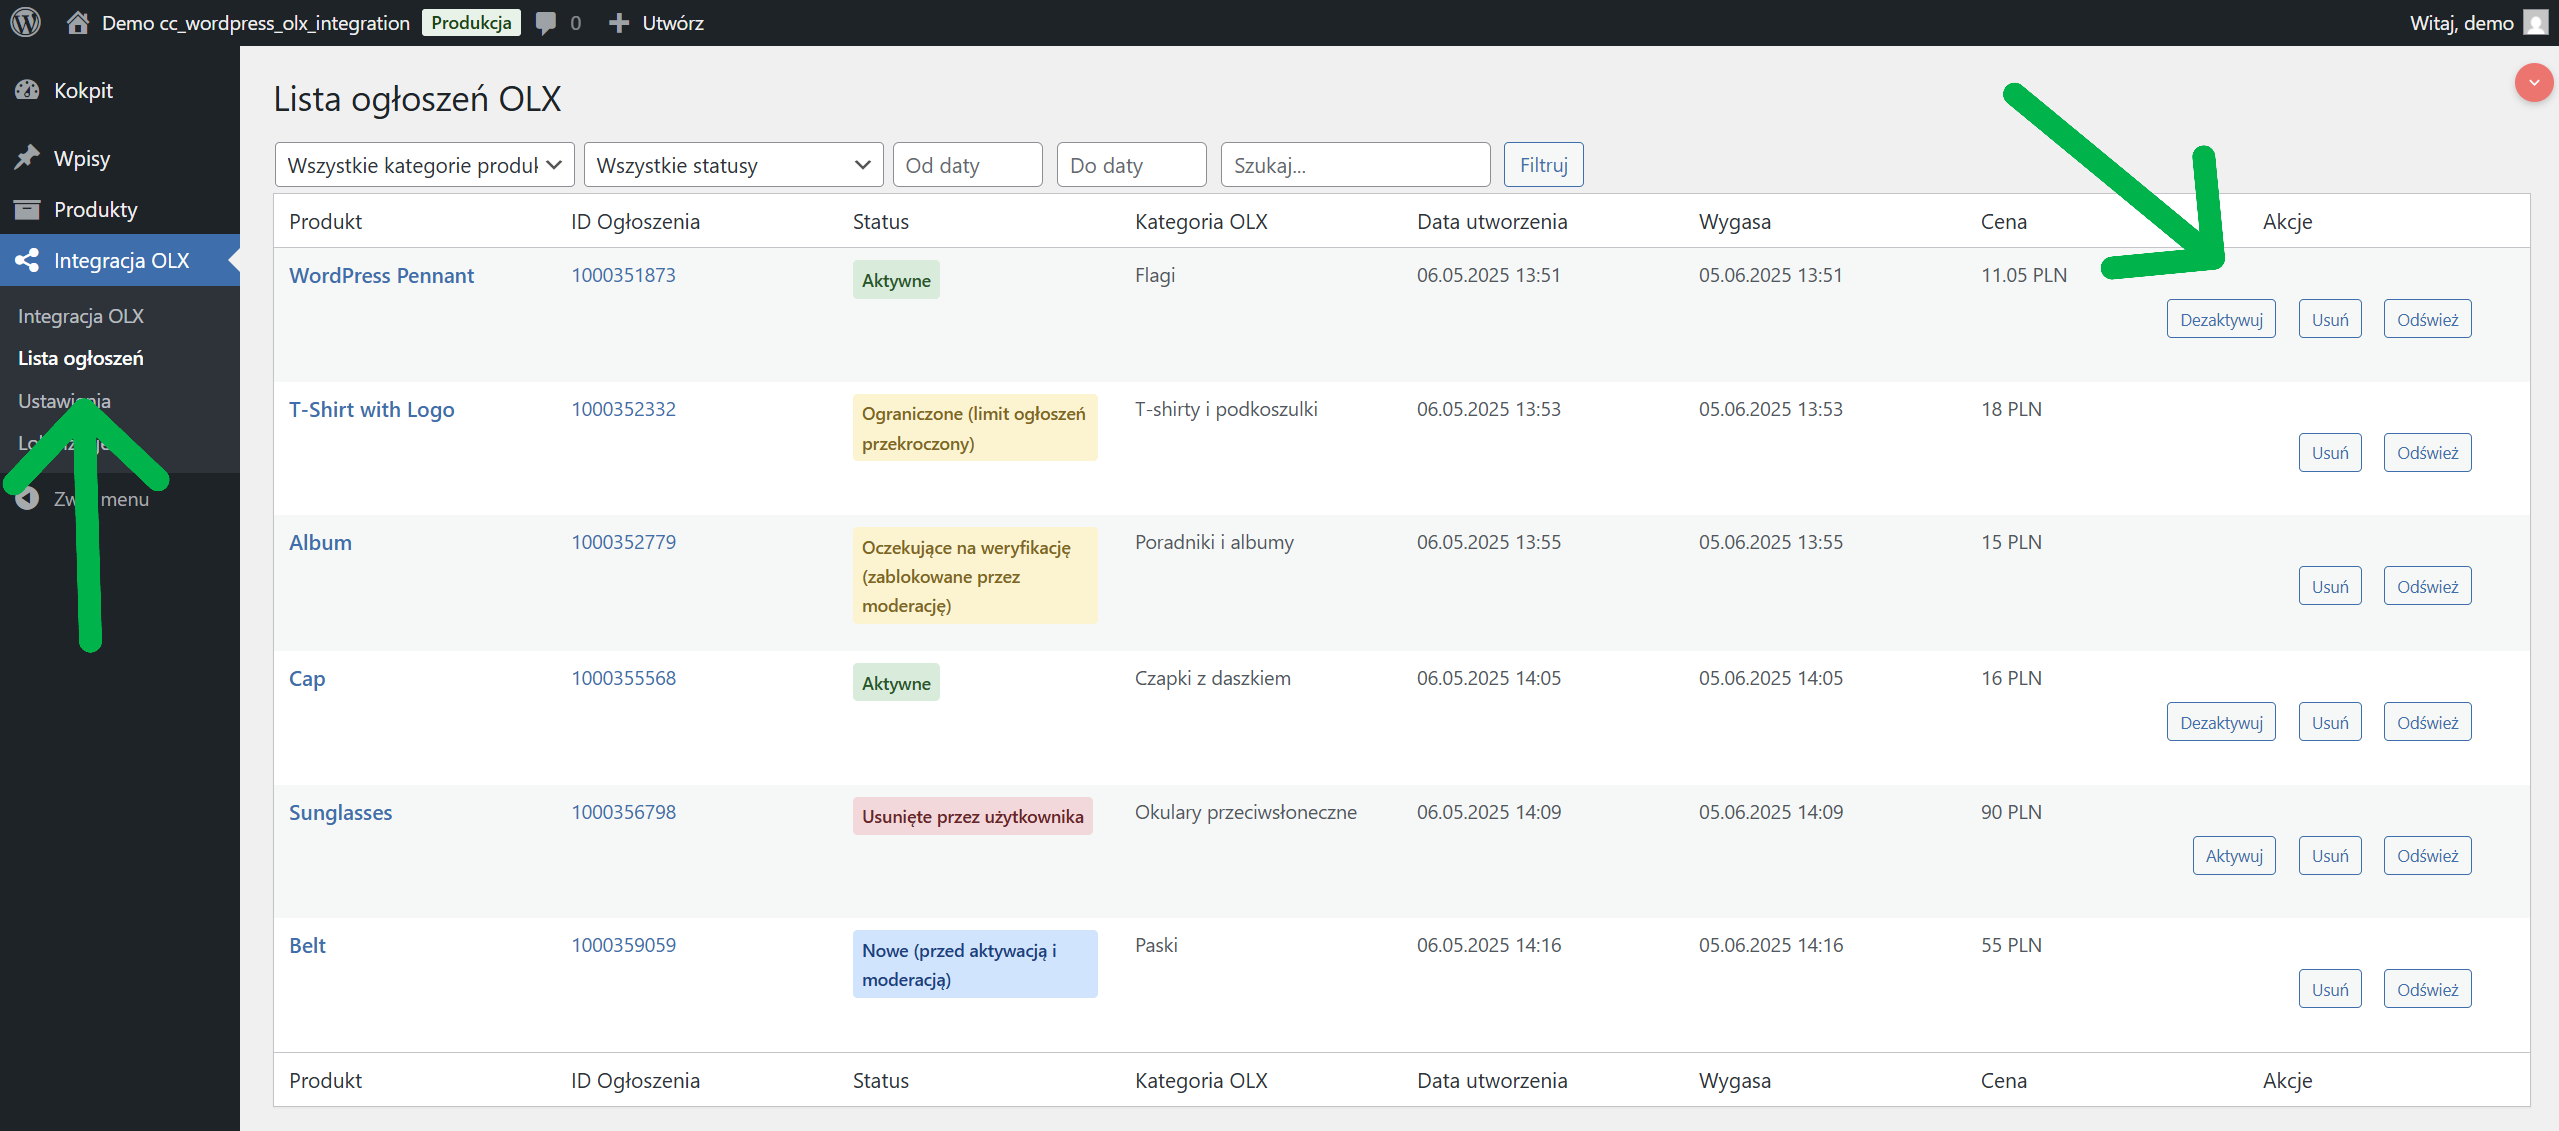Delete the T-Shirt with Logo listing
Screen dimensions: 2559x1131
(x=2330, y=453)
